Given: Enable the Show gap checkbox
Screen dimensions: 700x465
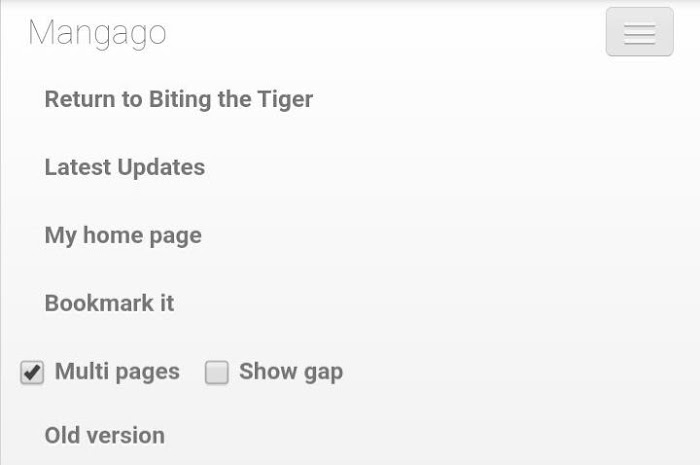Looking at the screenshot, I should click(x=216, y=373).
